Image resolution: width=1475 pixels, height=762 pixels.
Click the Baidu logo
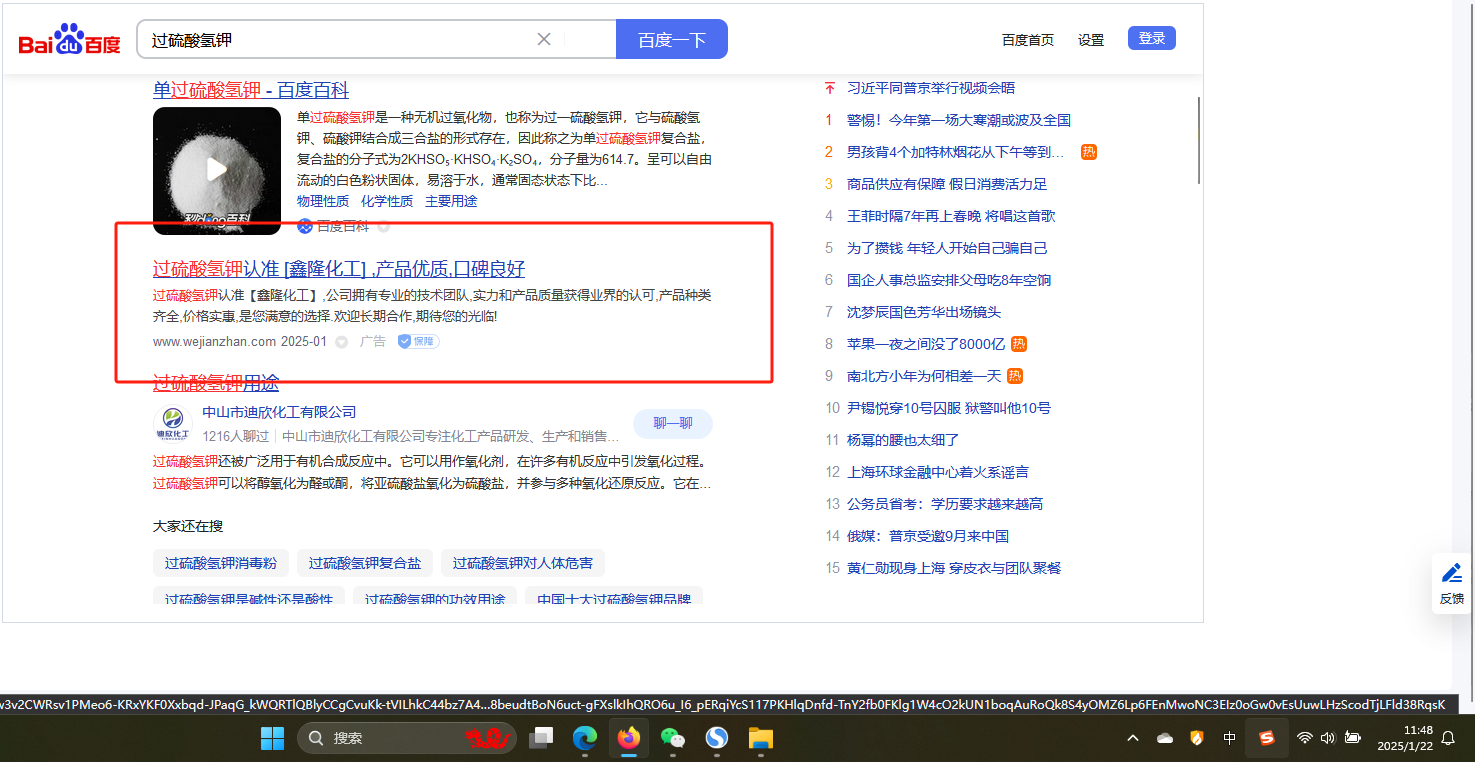[69, 41]
